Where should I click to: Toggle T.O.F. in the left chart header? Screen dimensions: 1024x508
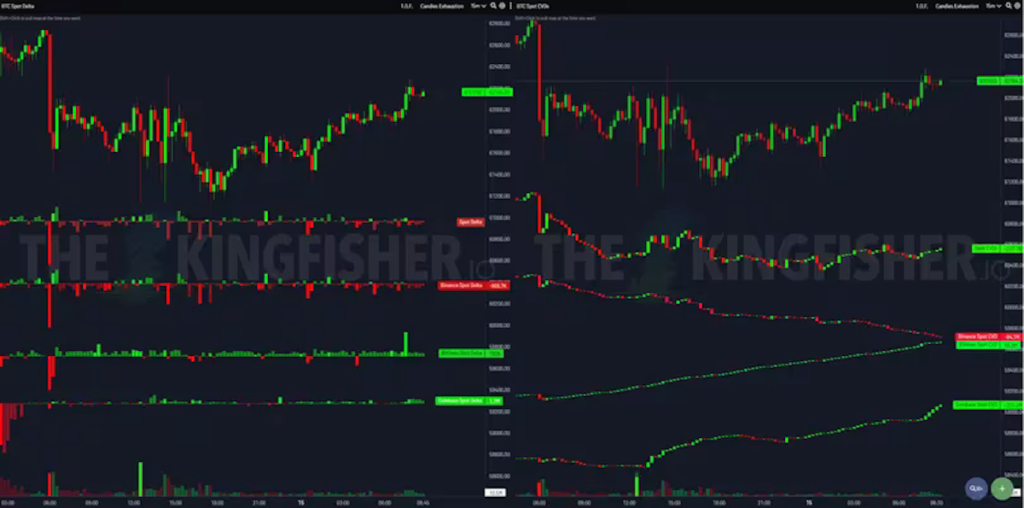[x=404, y=6]
